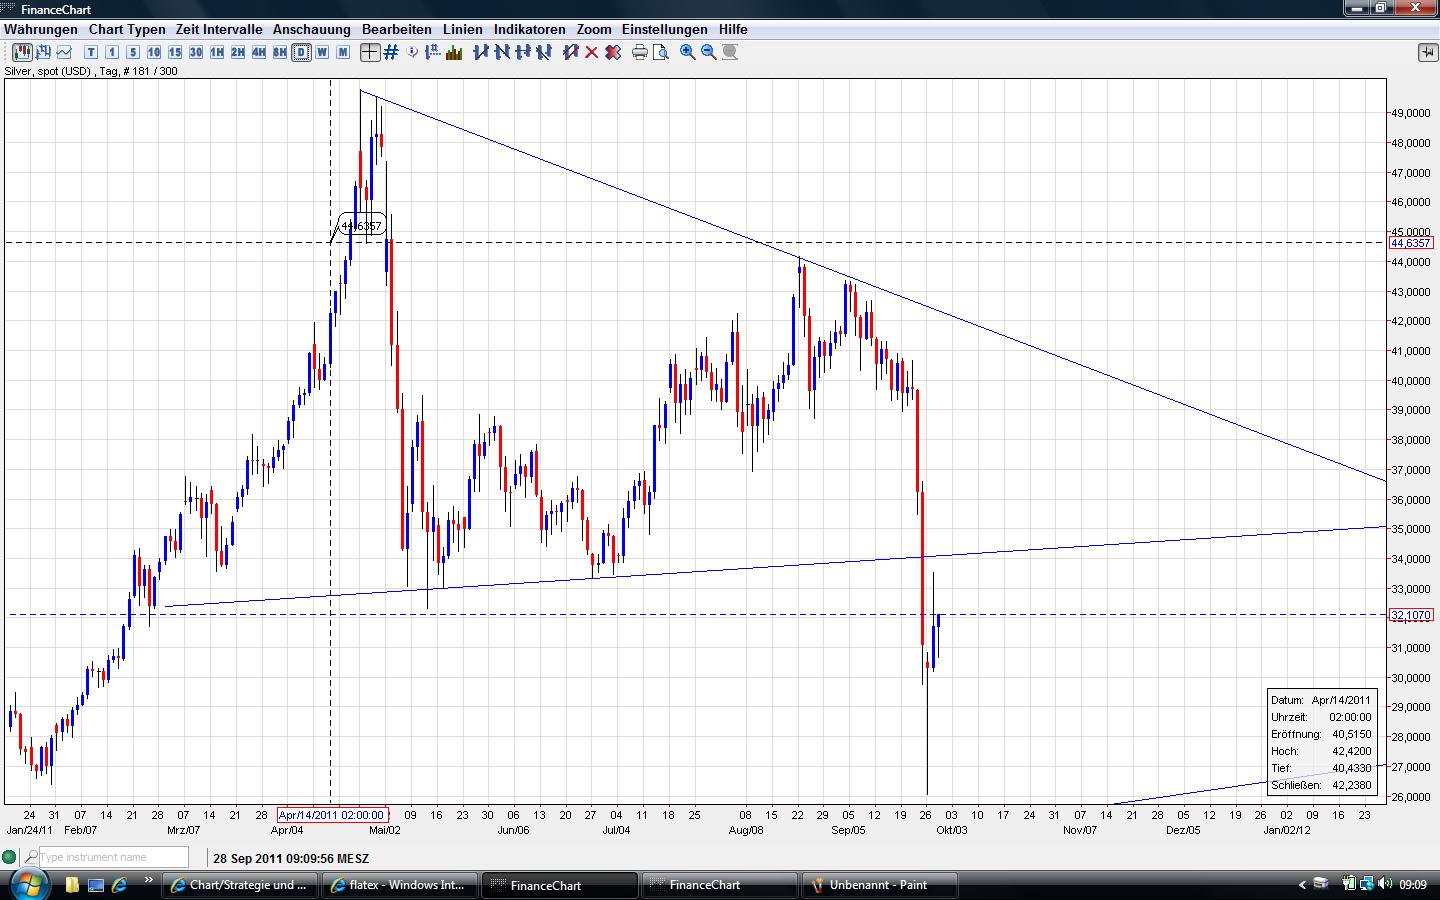Select the rising trend line tool

481,52
